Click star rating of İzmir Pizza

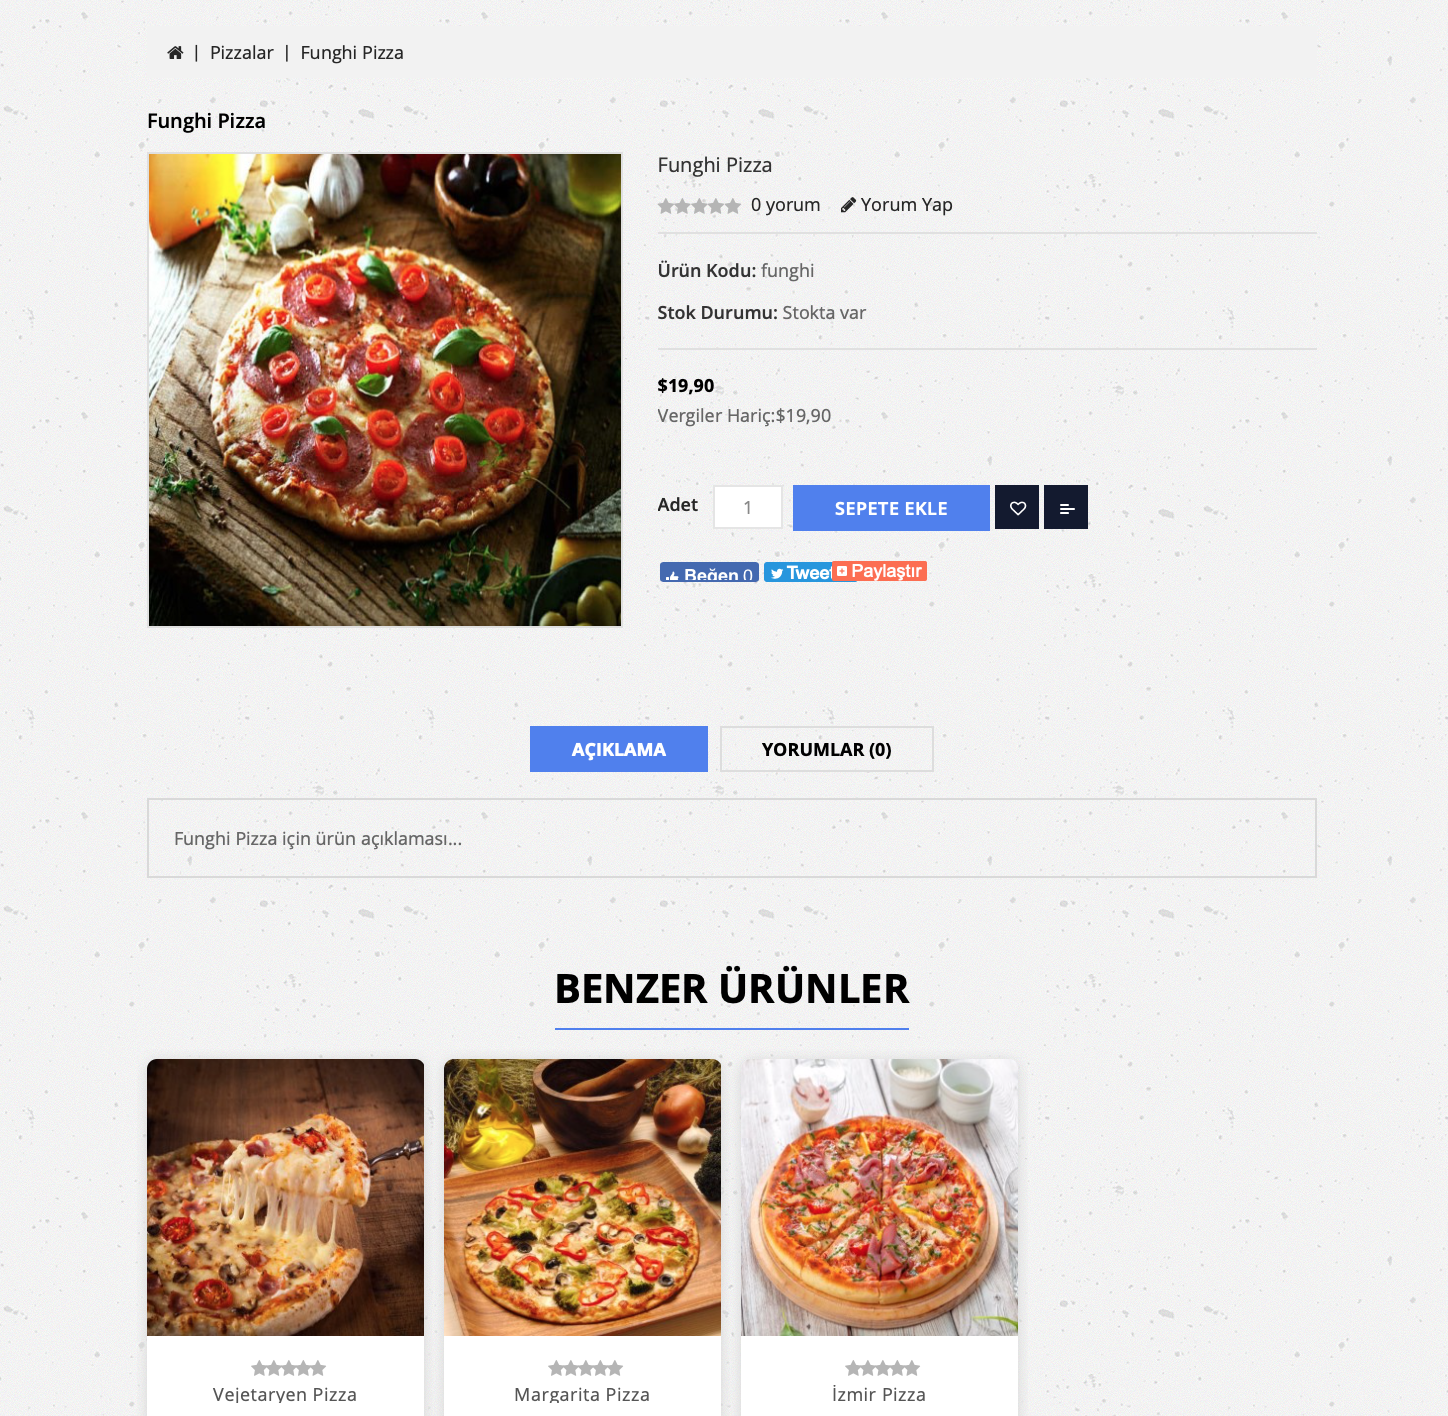pyautogui.click(x=882, y=1368)
